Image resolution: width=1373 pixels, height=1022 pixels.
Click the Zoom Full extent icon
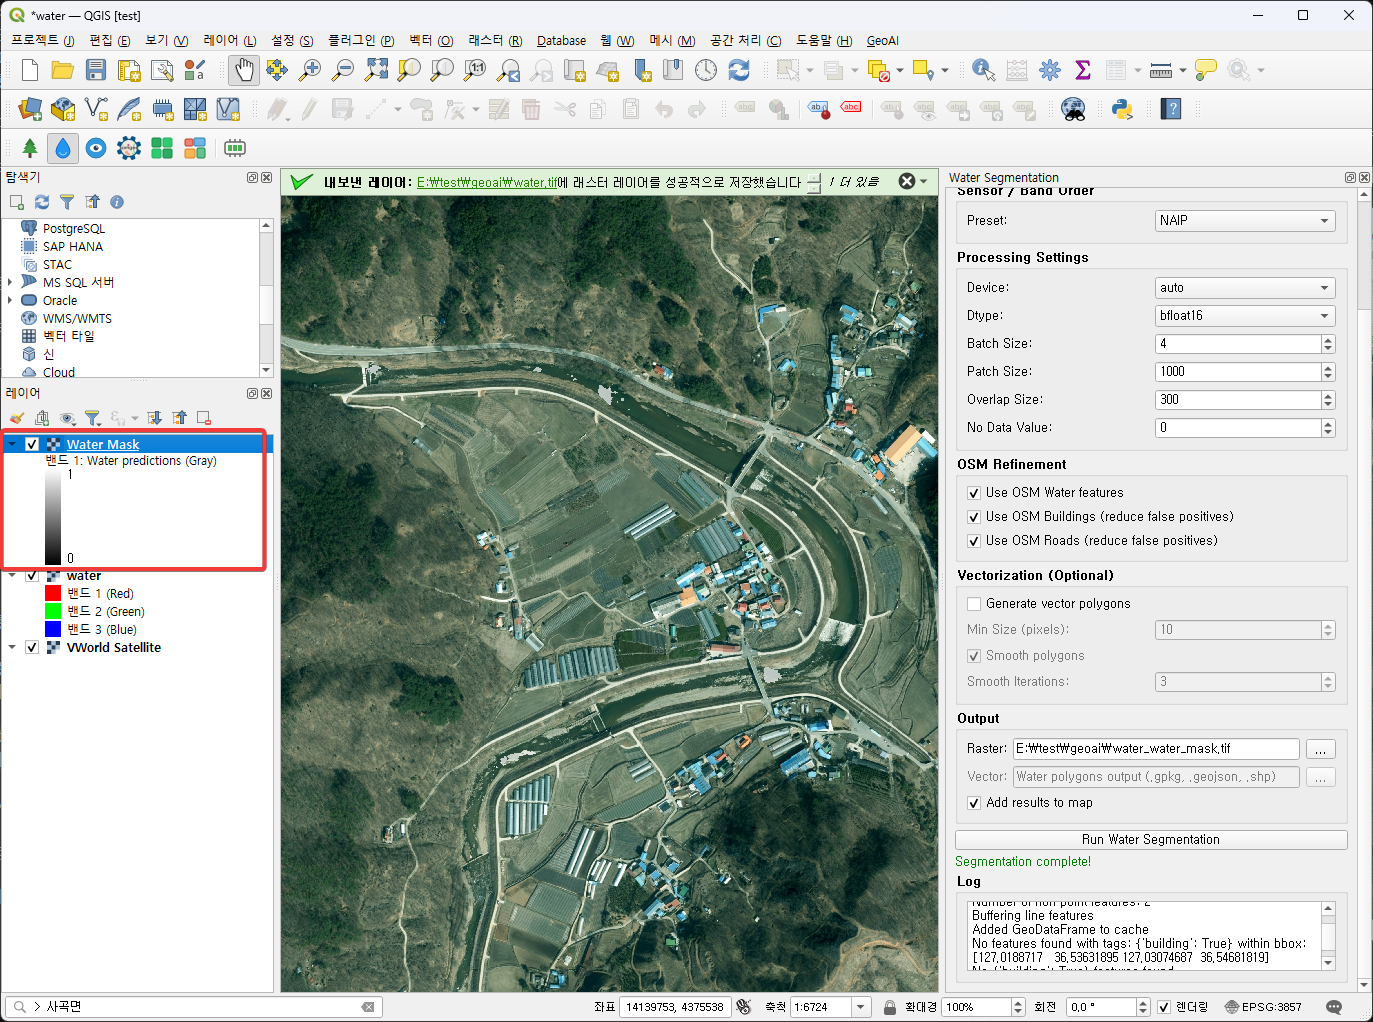click(x=376, y=70)
